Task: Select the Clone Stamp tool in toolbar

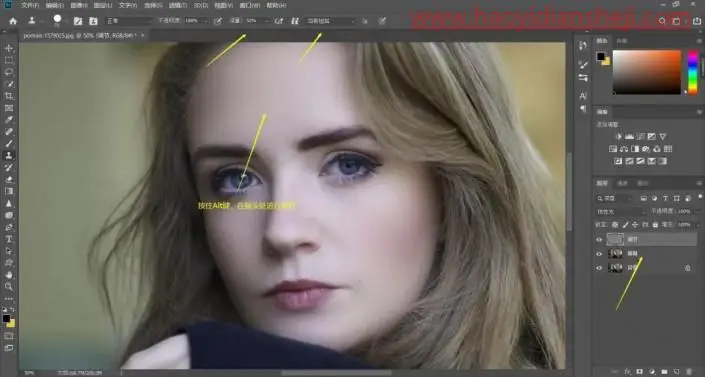Action: click(x=9, y=156)
